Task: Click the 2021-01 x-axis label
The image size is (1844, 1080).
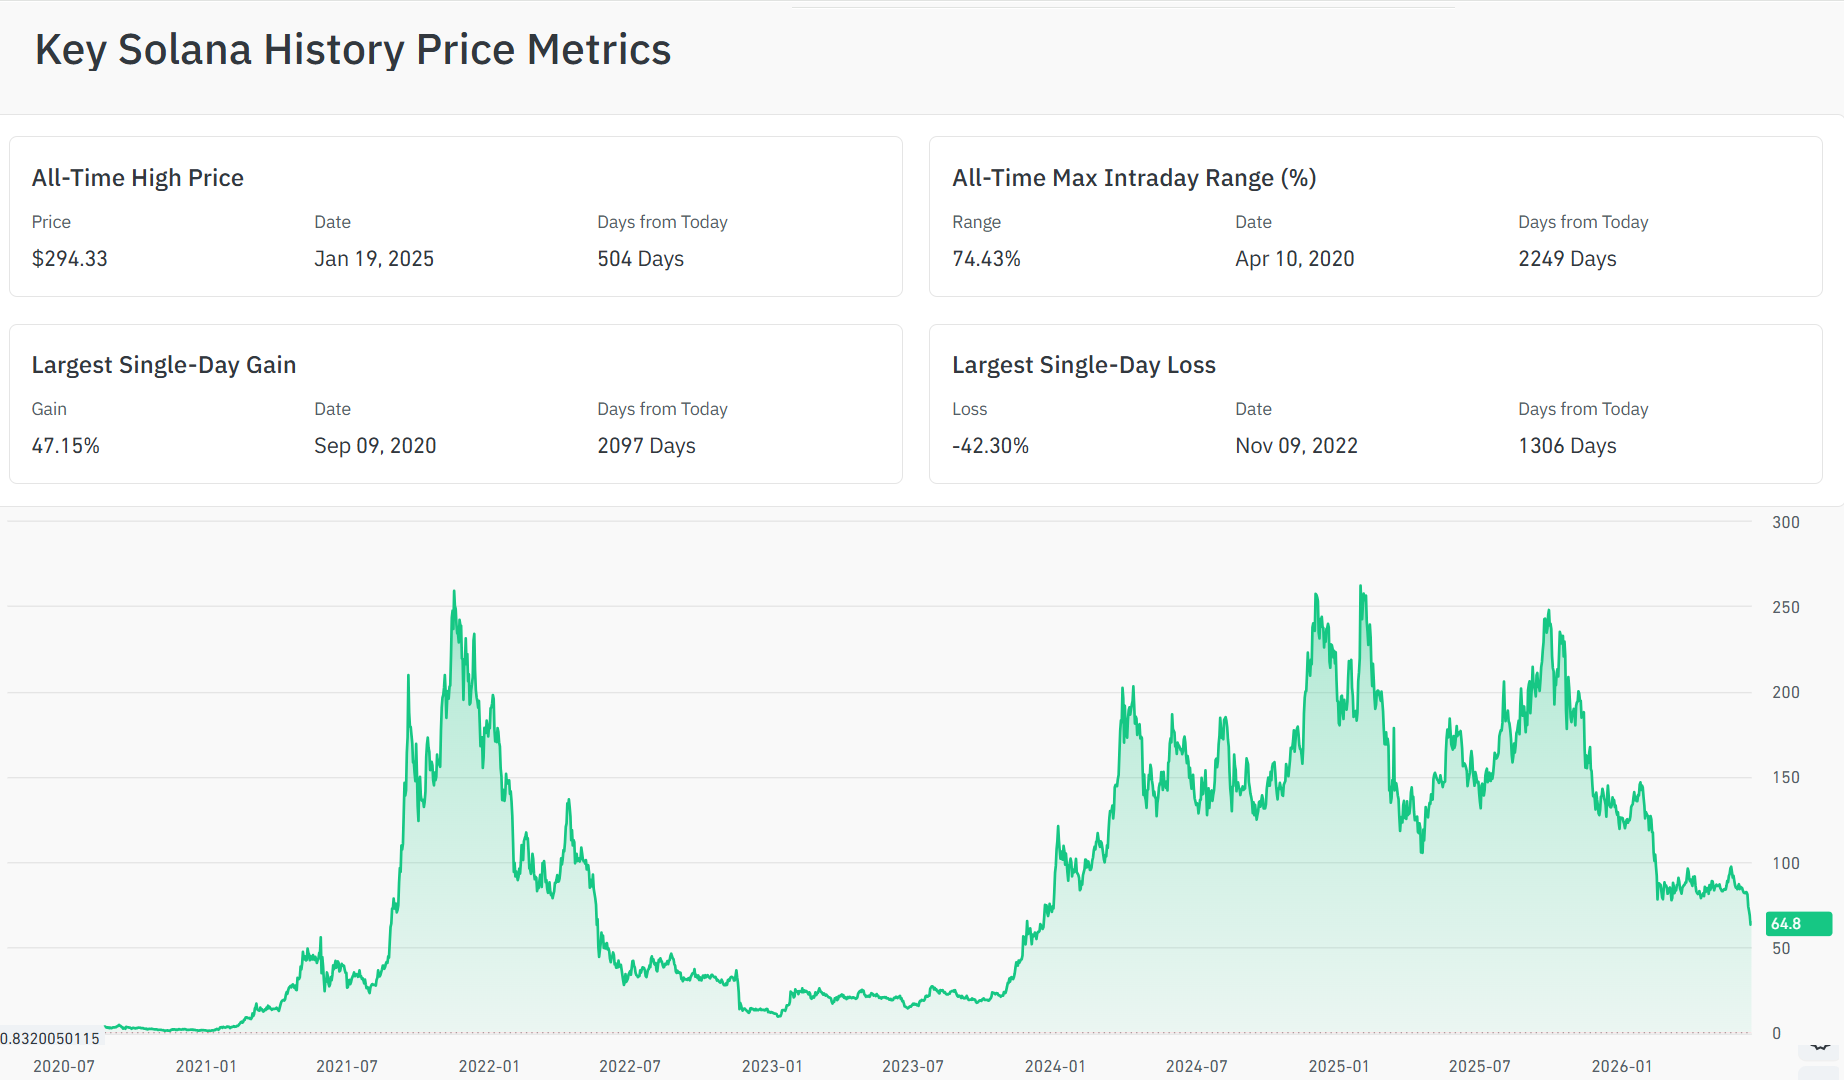Action: click(206, 1067)
